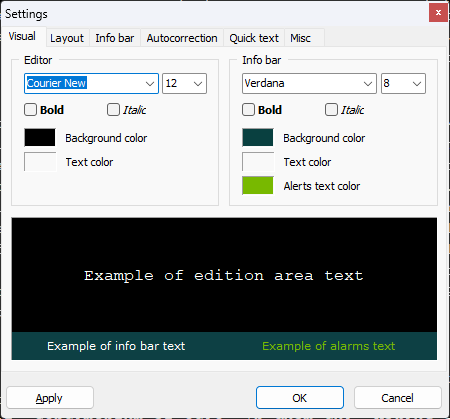The width and height of the screenshot is (450, 419).
Task: Change the green Alerts text color swatch
Action: [258, 185]
